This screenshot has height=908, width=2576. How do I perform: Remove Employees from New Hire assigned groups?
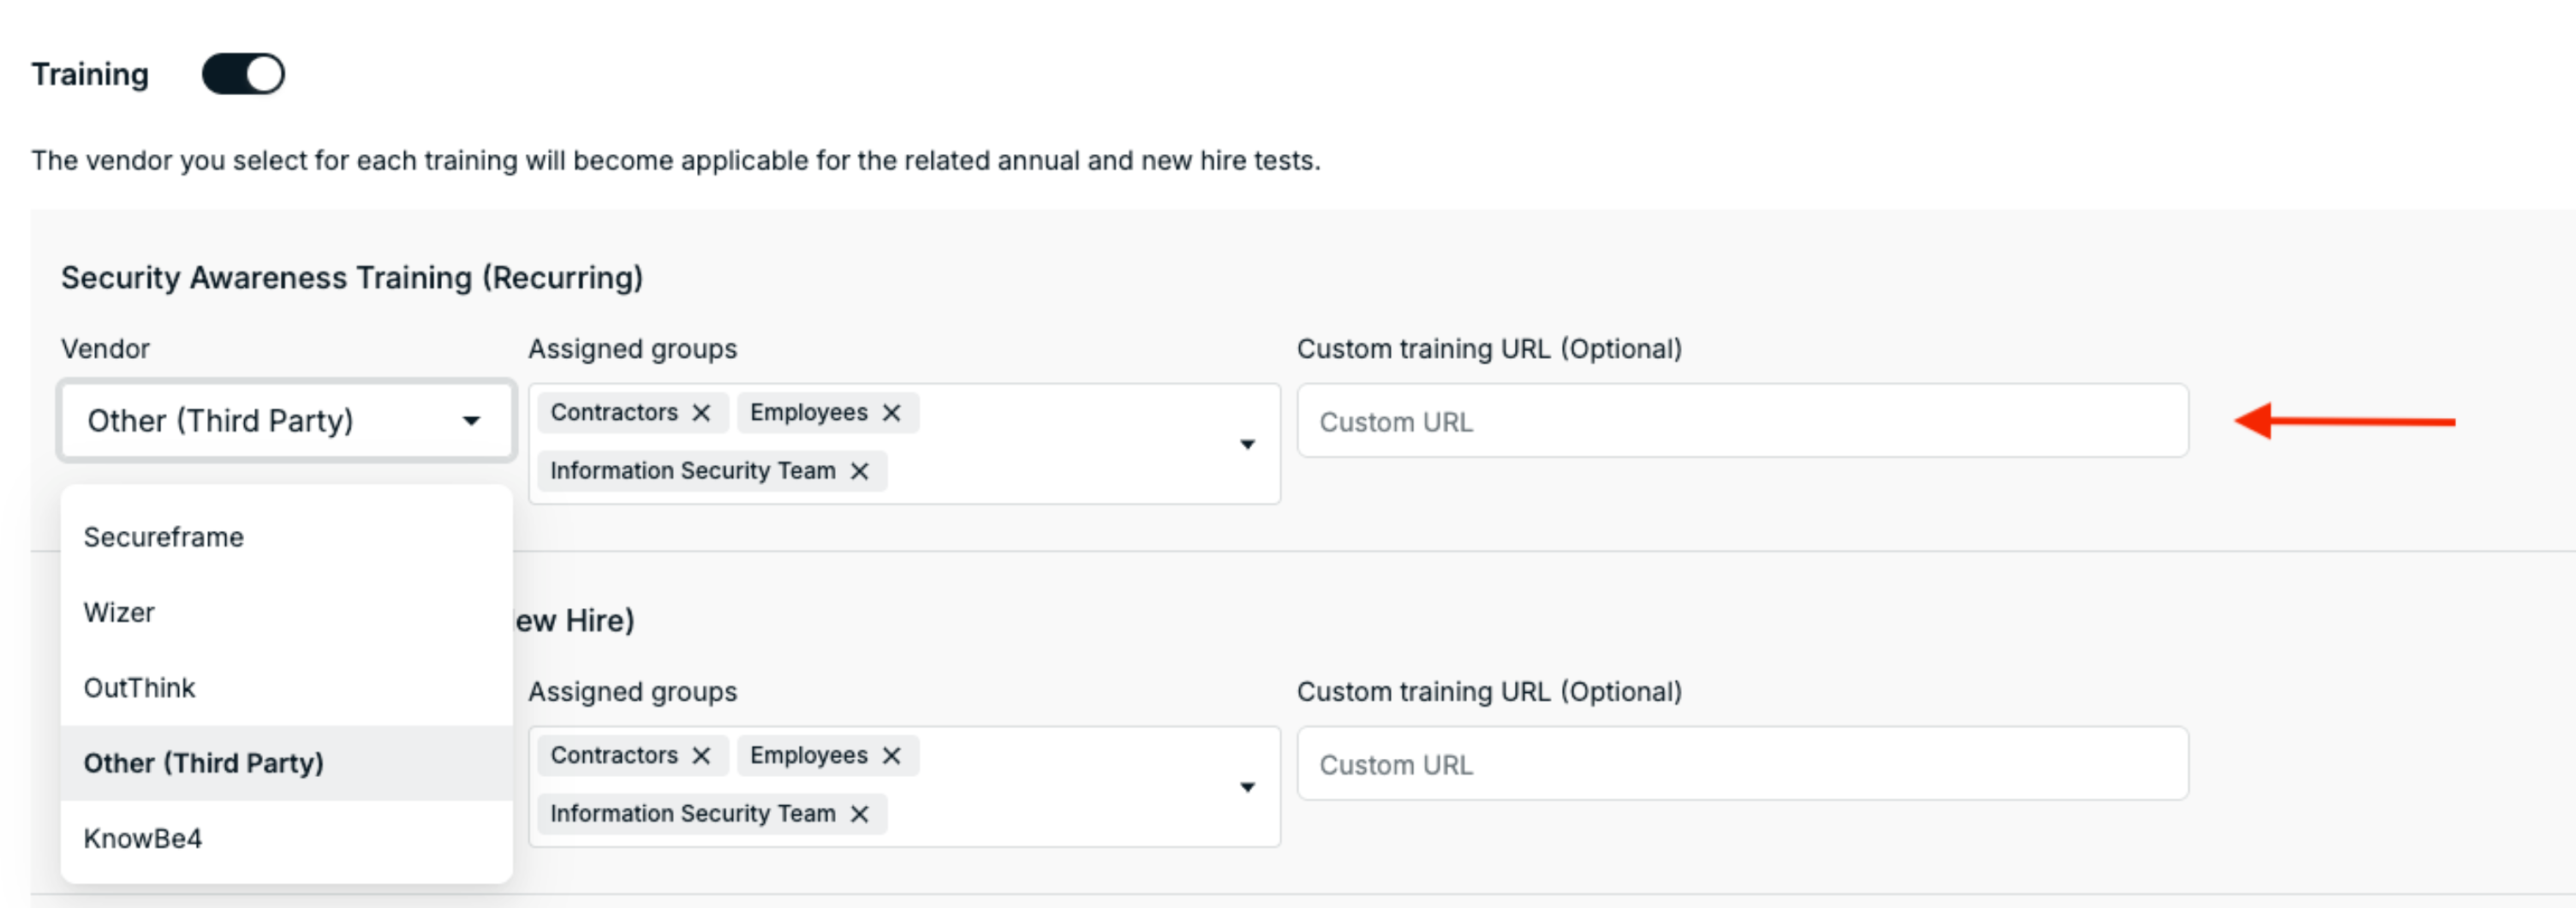point(892,756)
